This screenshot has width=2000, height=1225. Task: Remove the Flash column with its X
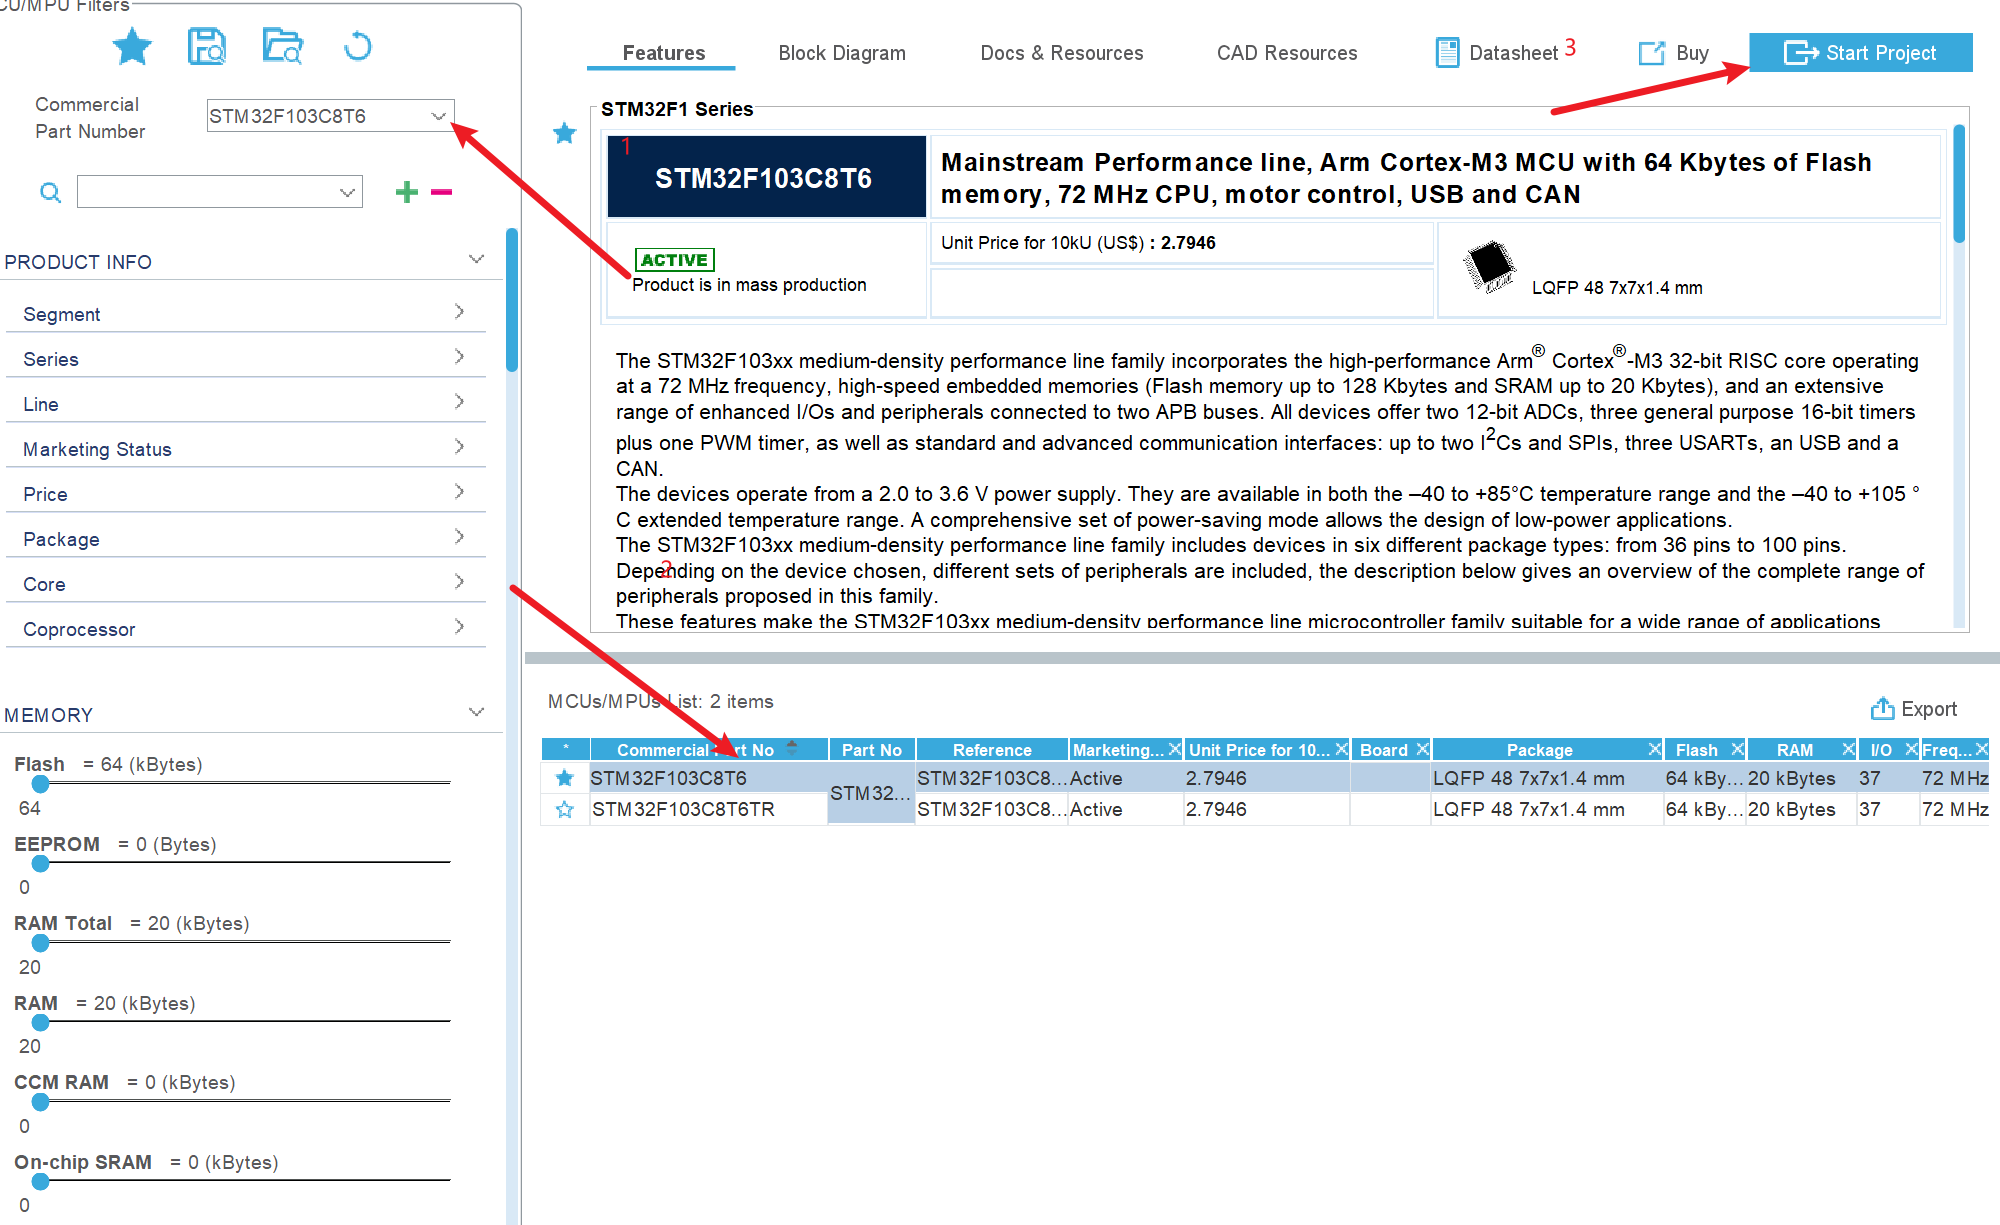(x=1738, y=749)
